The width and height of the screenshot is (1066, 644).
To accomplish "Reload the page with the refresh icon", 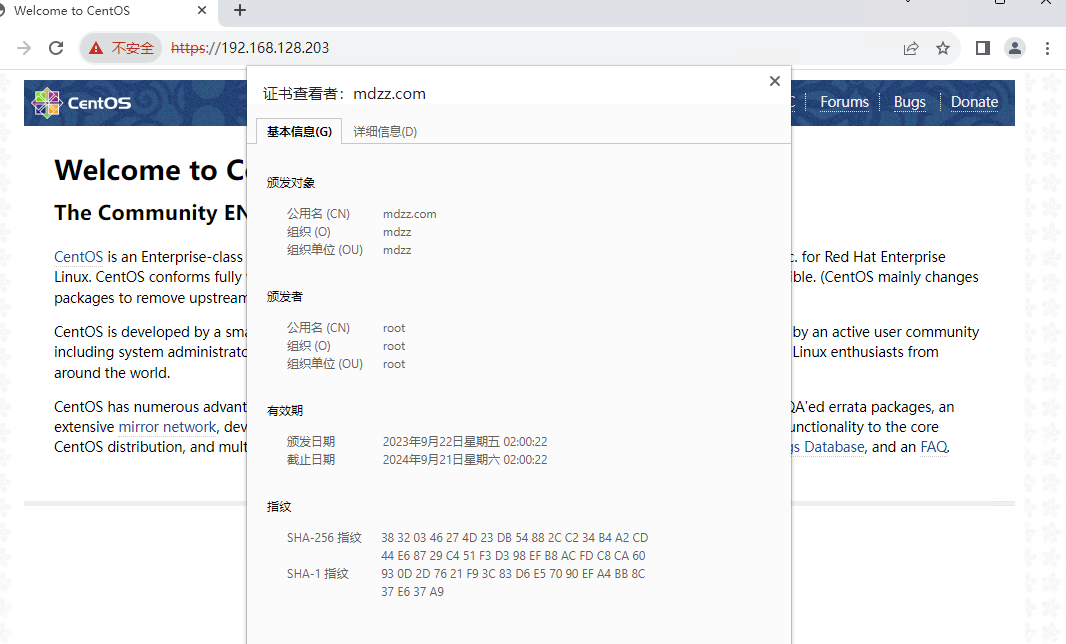I will pos(56,48).
